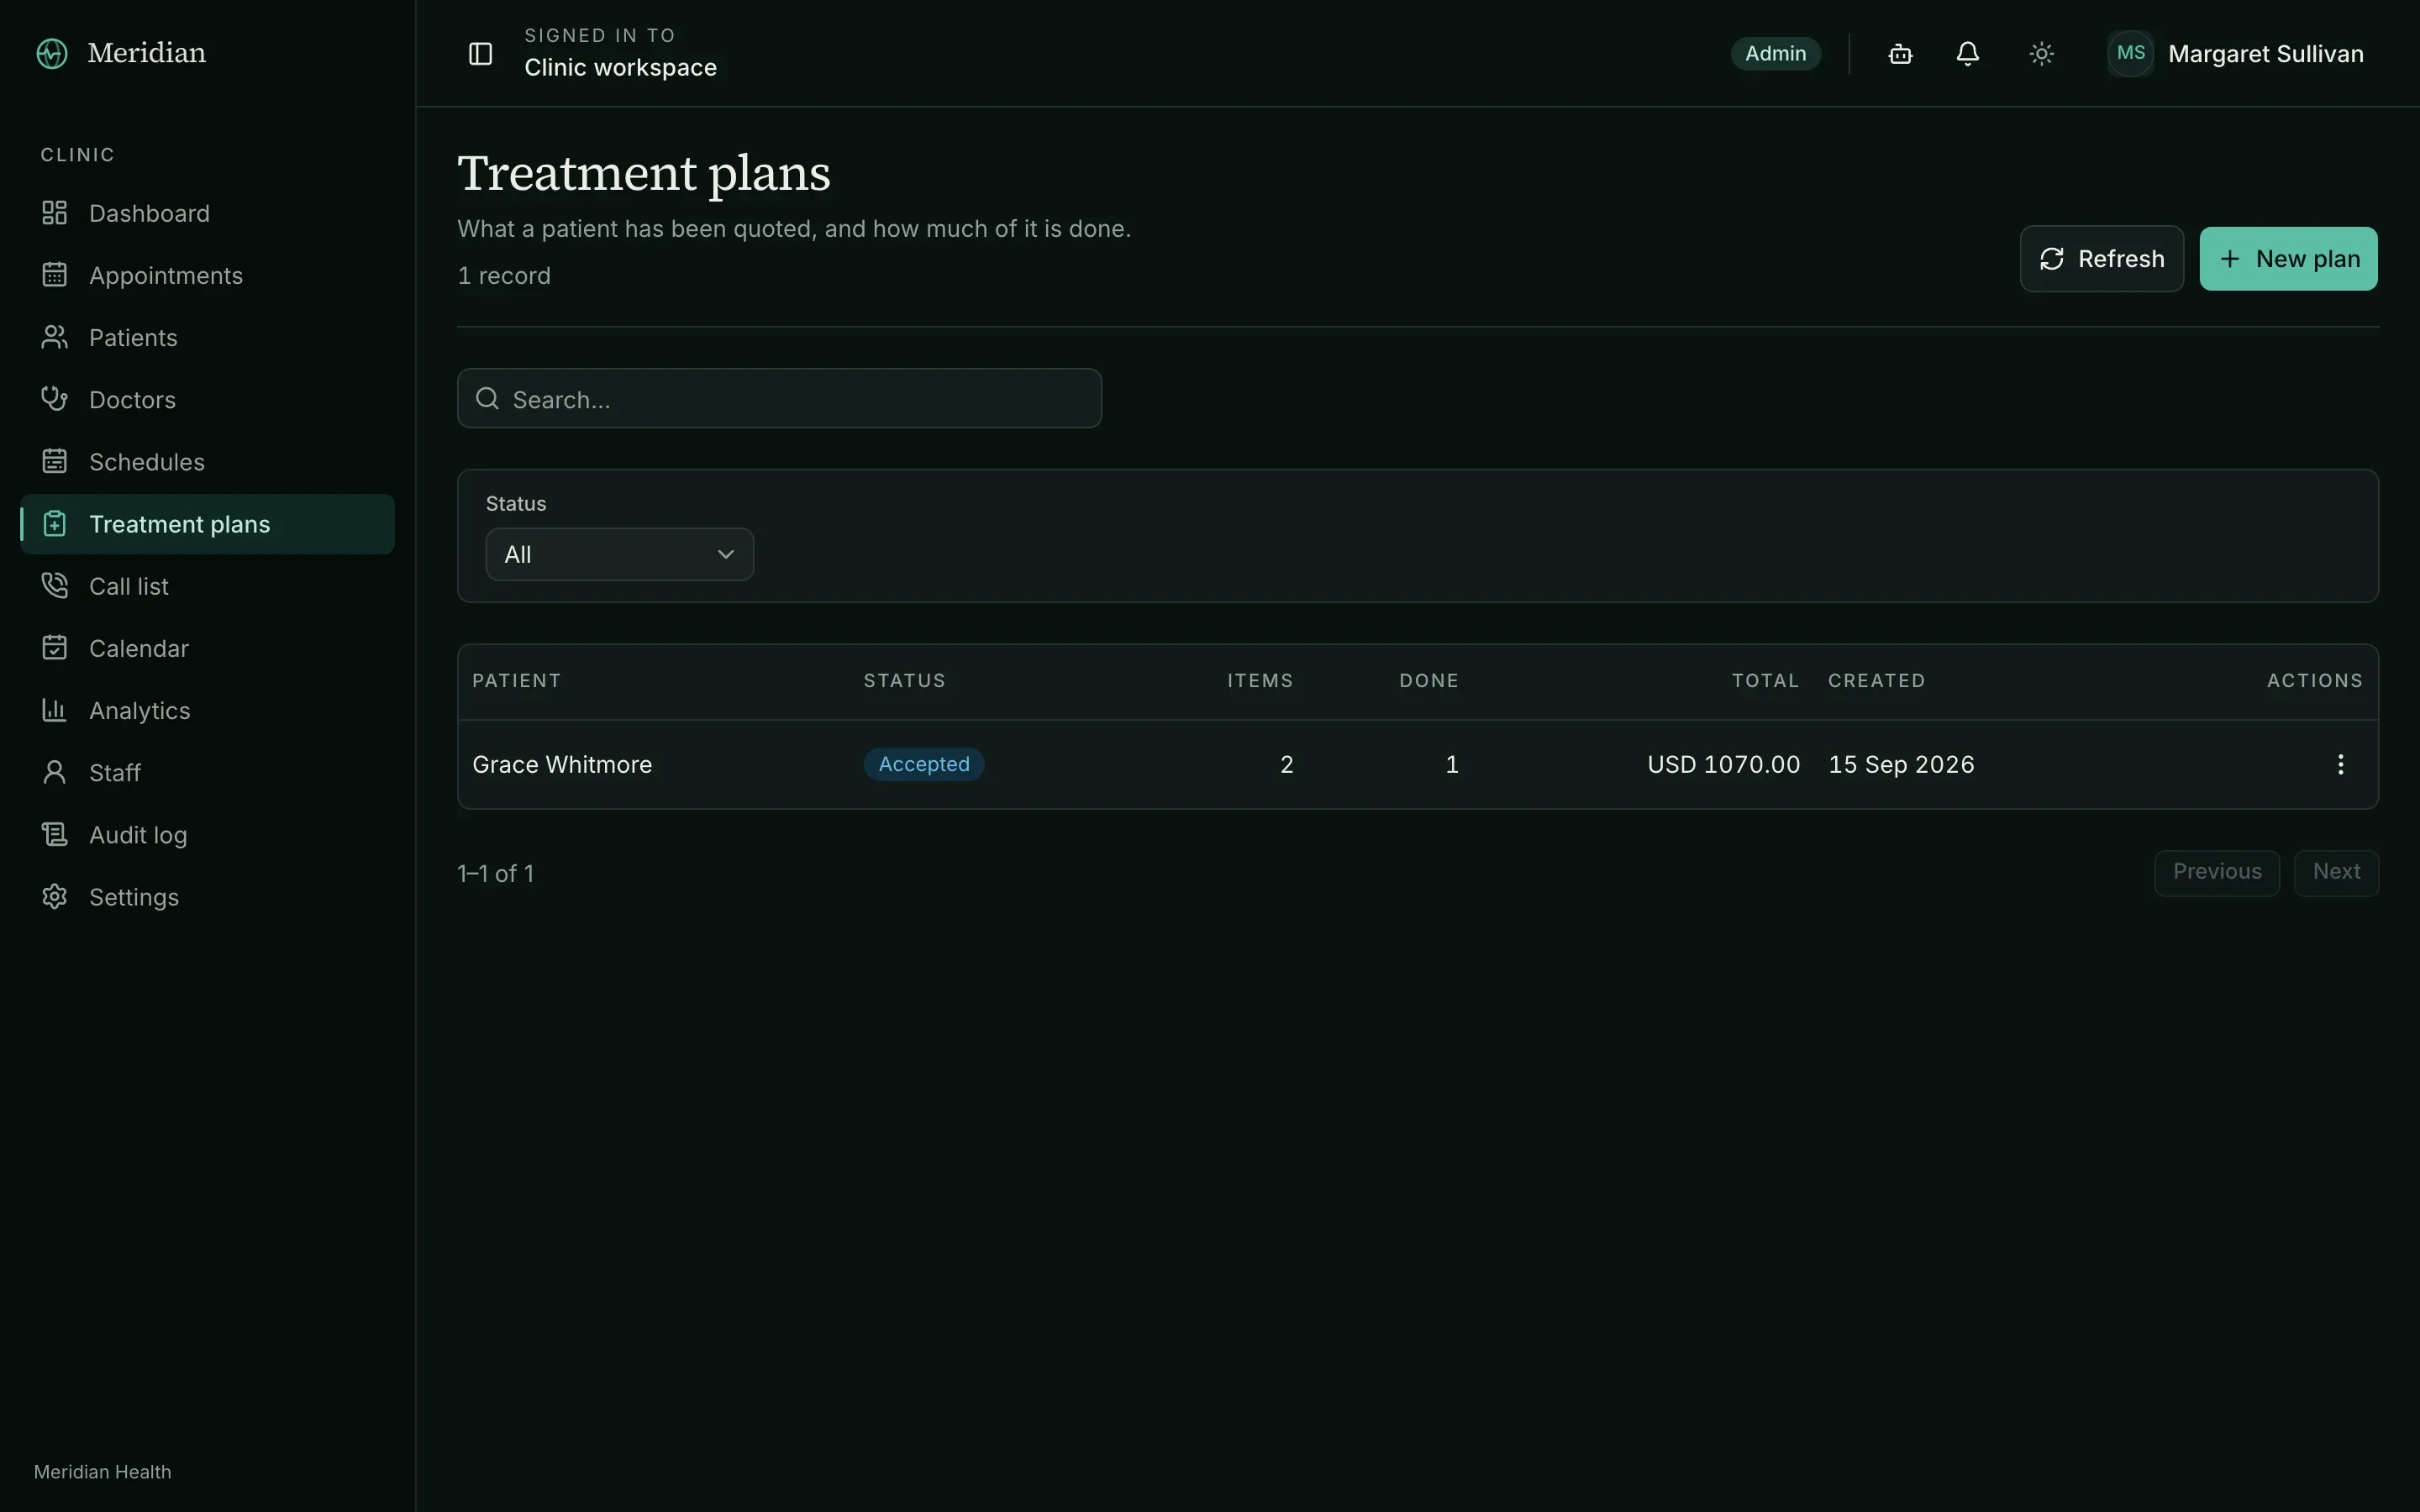Click the Doctors stethoscope icon
The width and height of the screenshot is (2420, 1512).
[54, 399]
